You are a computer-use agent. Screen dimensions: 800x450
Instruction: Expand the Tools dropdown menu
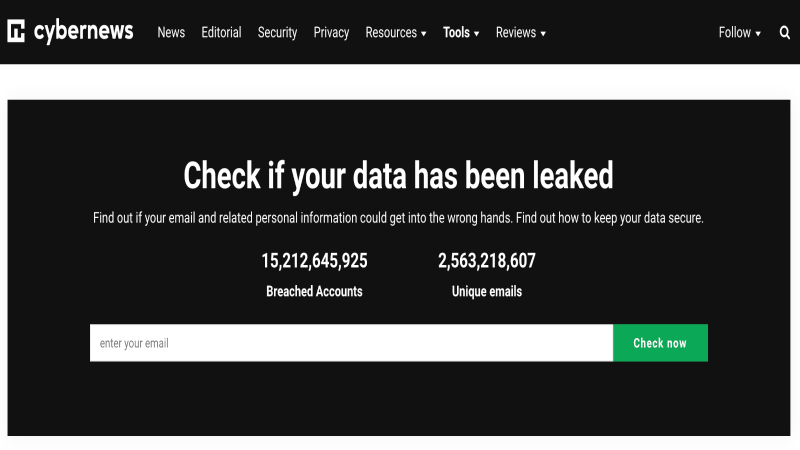[x=461, y=33]
